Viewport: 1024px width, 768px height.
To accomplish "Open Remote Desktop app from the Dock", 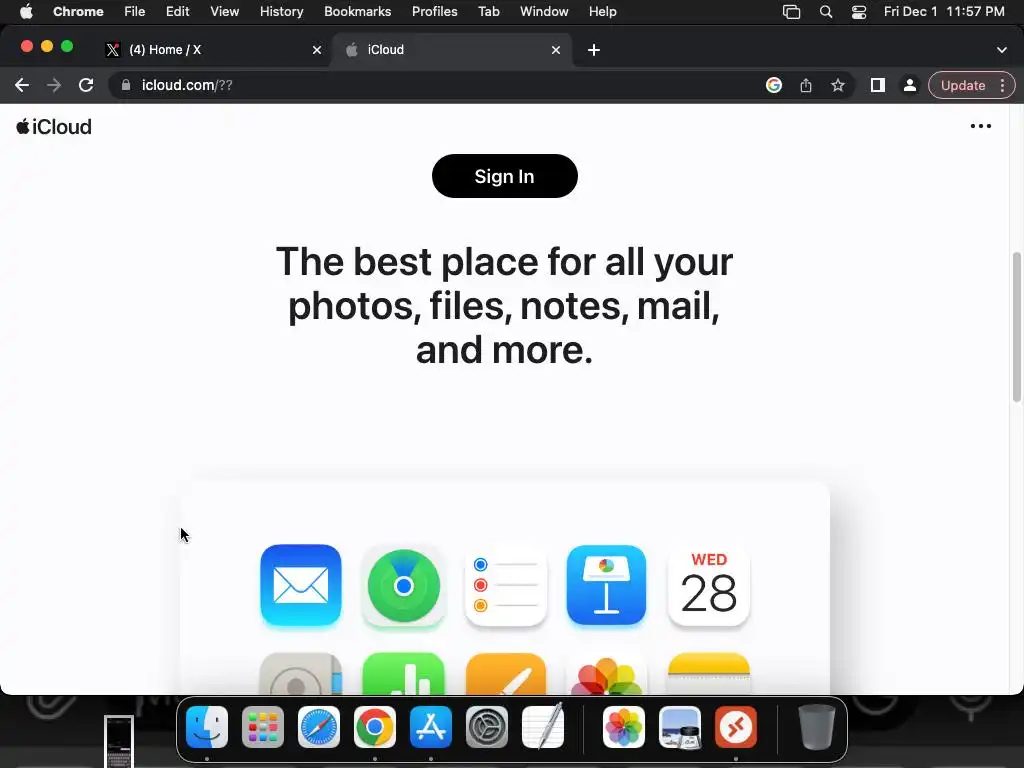I will coord(736,727).
